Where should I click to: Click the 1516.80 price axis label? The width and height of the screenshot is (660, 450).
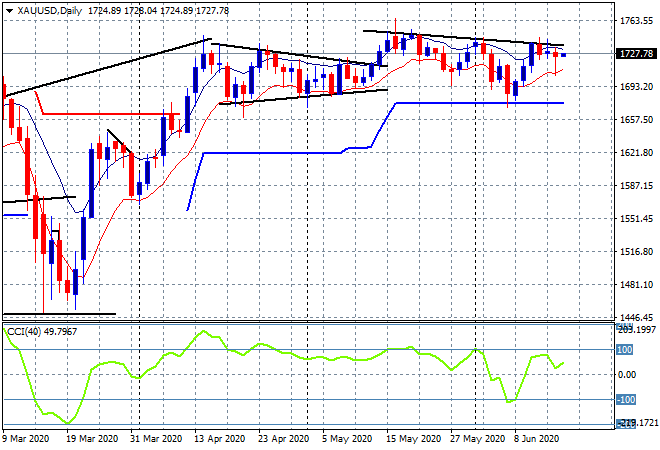coord(637,252)
